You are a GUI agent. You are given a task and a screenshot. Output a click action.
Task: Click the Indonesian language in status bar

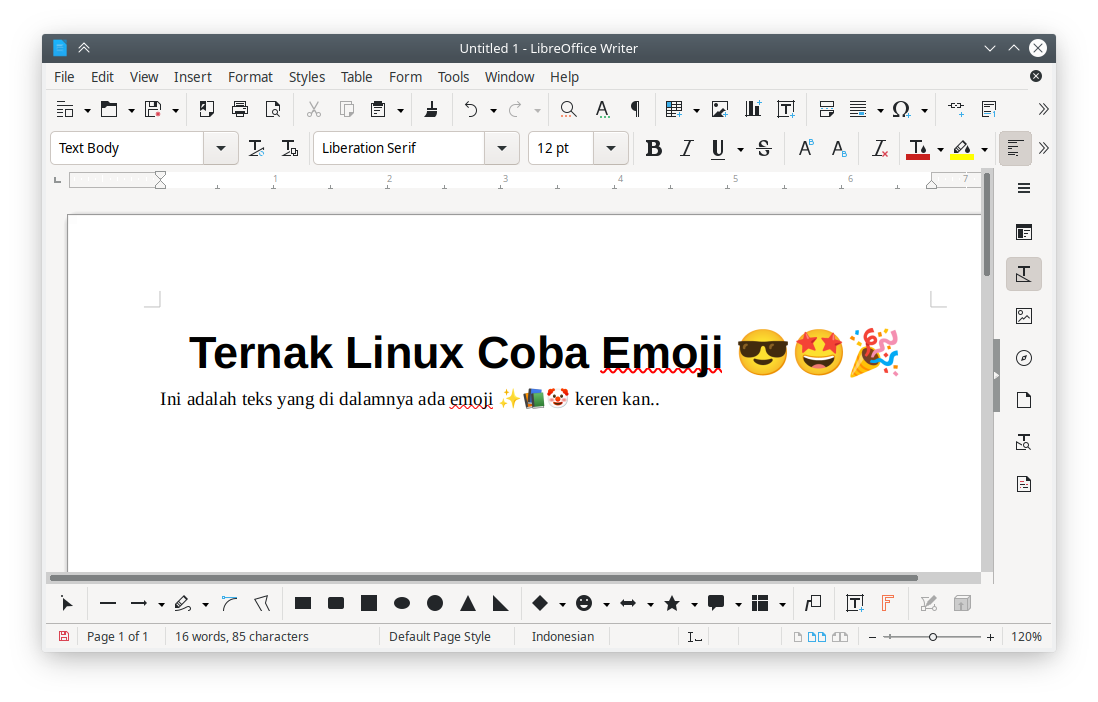(562, 636)
